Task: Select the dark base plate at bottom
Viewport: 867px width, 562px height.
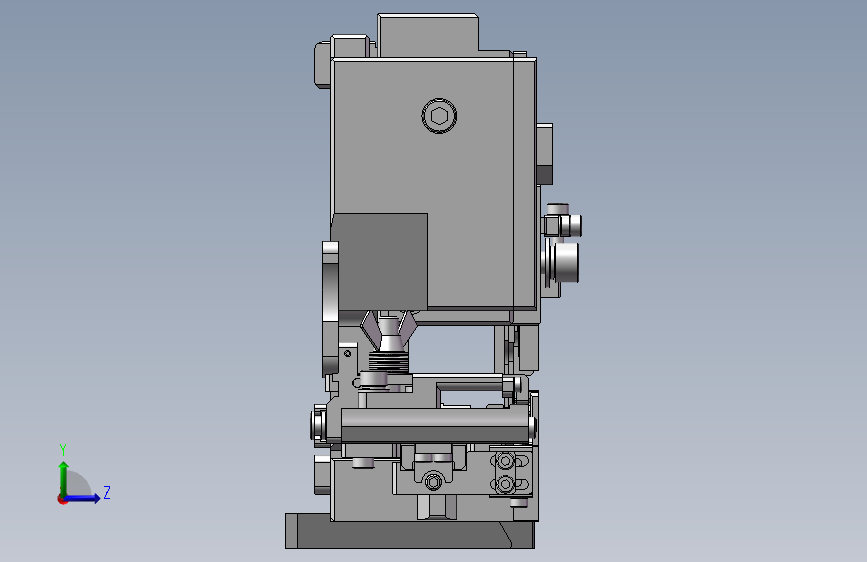Action: [410, 531]
